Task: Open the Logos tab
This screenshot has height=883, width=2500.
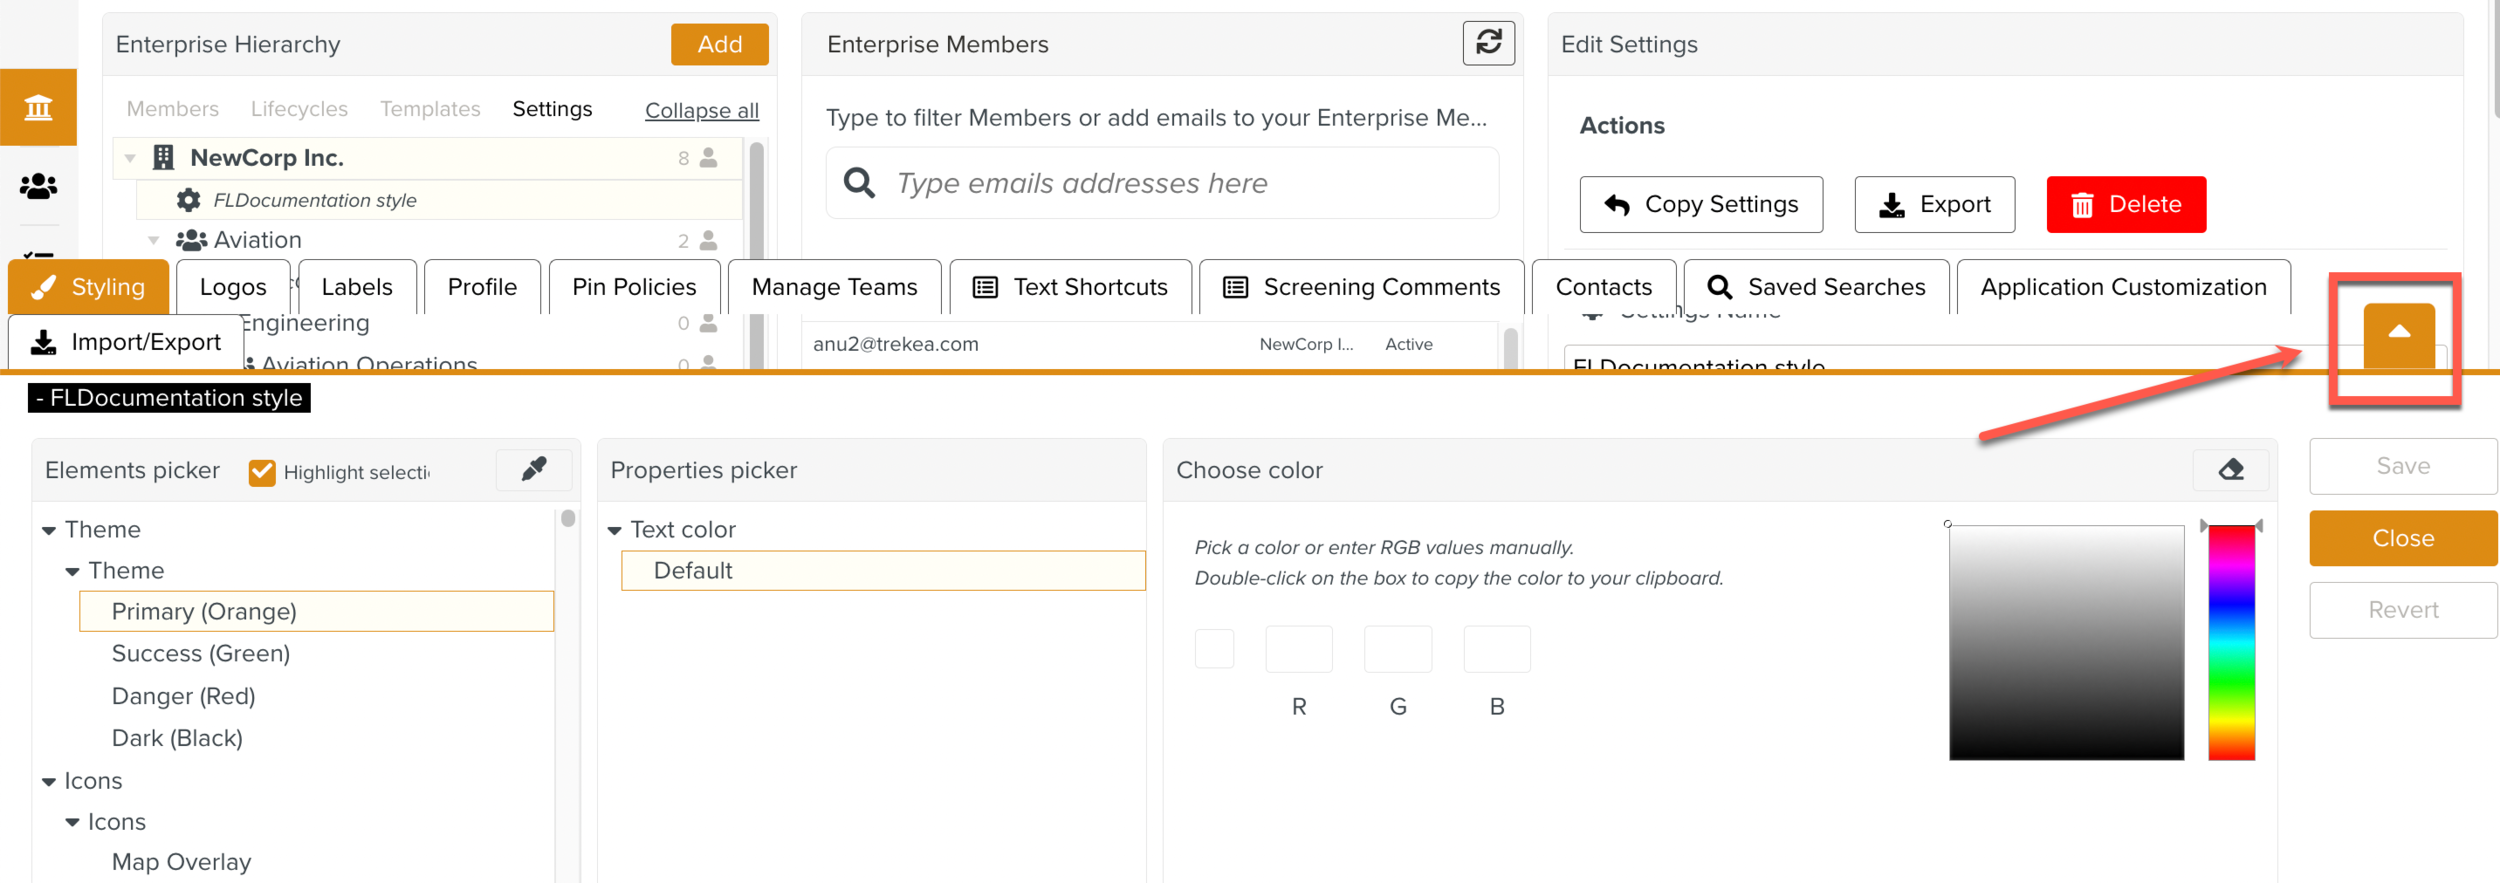Action: tap(233, 287)
